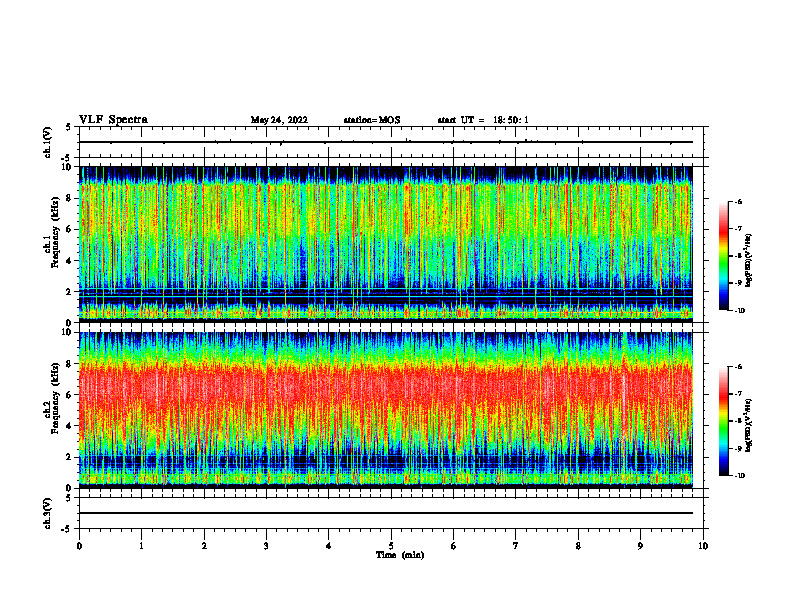This screenshot has height=612, width=792.
Task: Click the ch.1 spectrogram color scale bar
Action: [723, 256]
